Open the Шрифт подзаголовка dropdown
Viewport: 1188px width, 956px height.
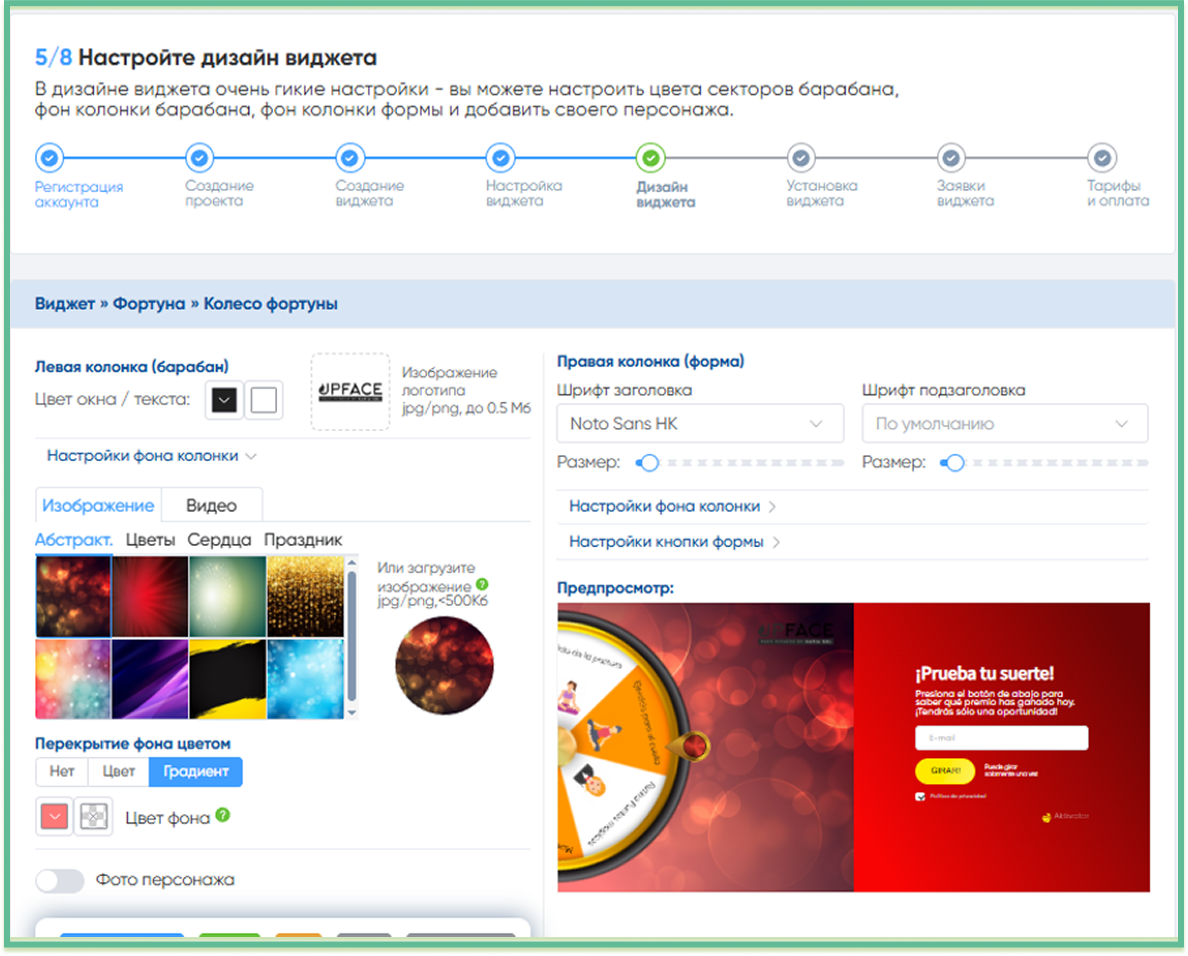[x=1004, y=424]
